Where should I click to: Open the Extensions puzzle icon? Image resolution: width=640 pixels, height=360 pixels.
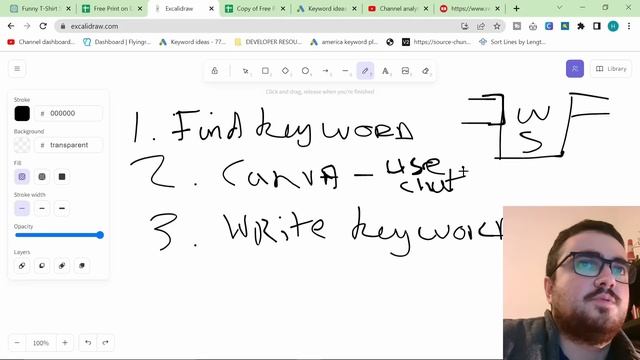tap(581, 26)
